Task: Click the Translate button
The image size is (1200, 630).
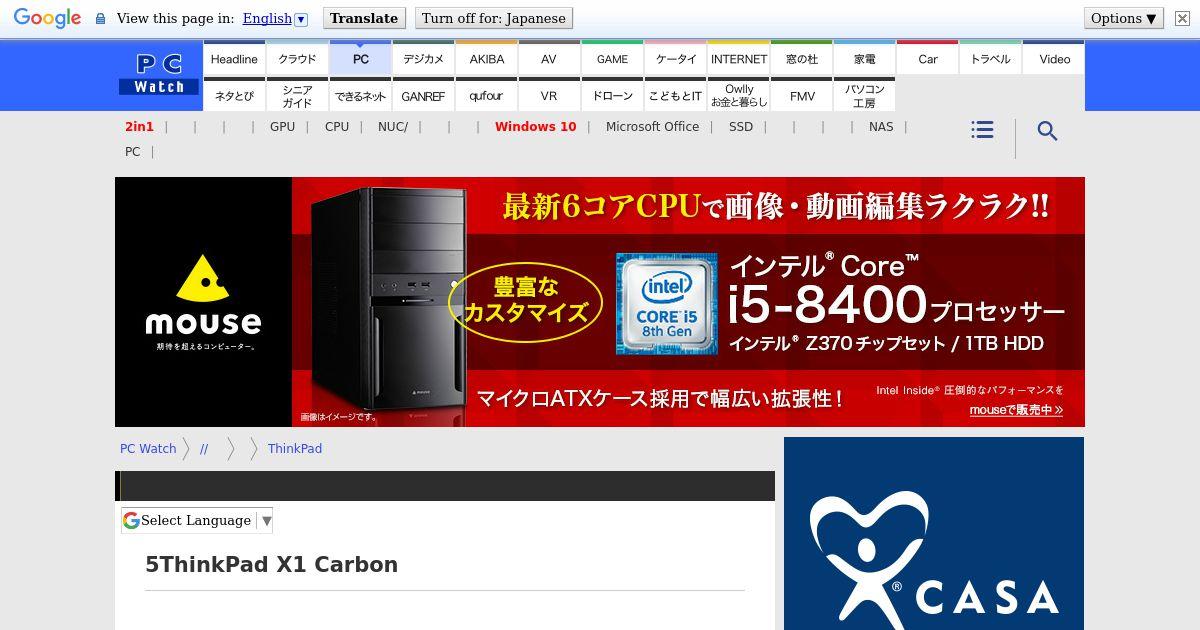Action: (x=364, y=18)
